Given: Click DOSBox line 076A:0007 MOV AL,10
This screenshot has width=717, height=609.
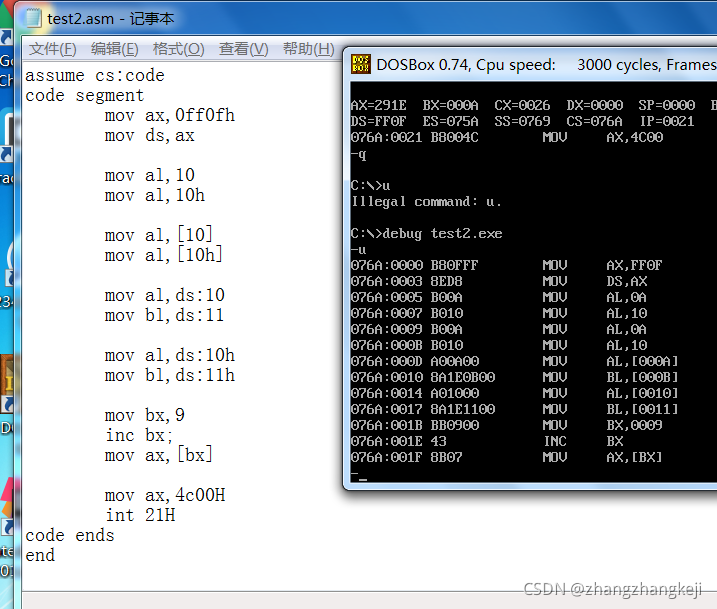Looking at the screenshot, I should (499, 313).
